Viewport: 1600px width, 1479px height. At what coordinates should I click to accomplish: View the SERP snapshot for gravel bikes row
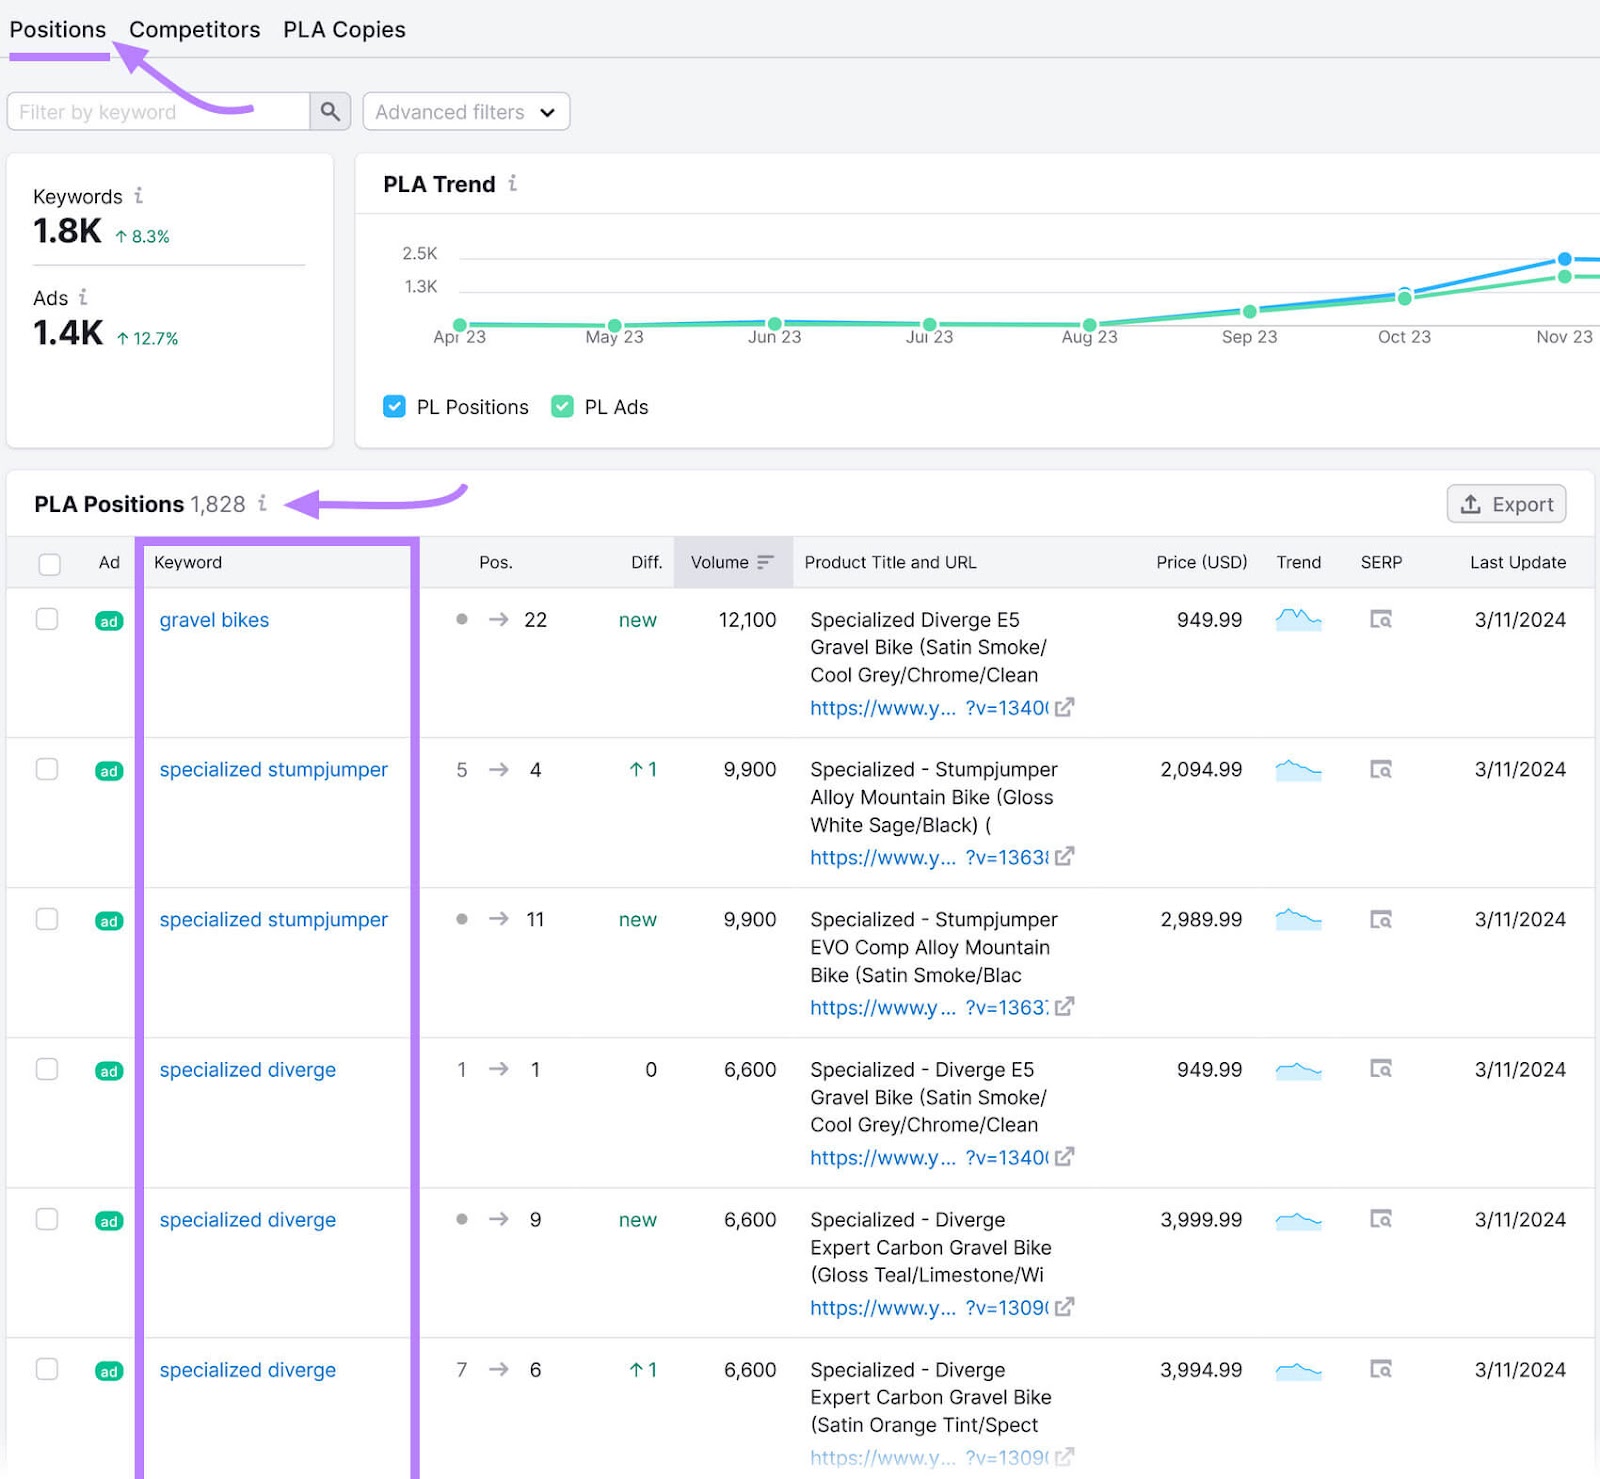click(1381, 620)
